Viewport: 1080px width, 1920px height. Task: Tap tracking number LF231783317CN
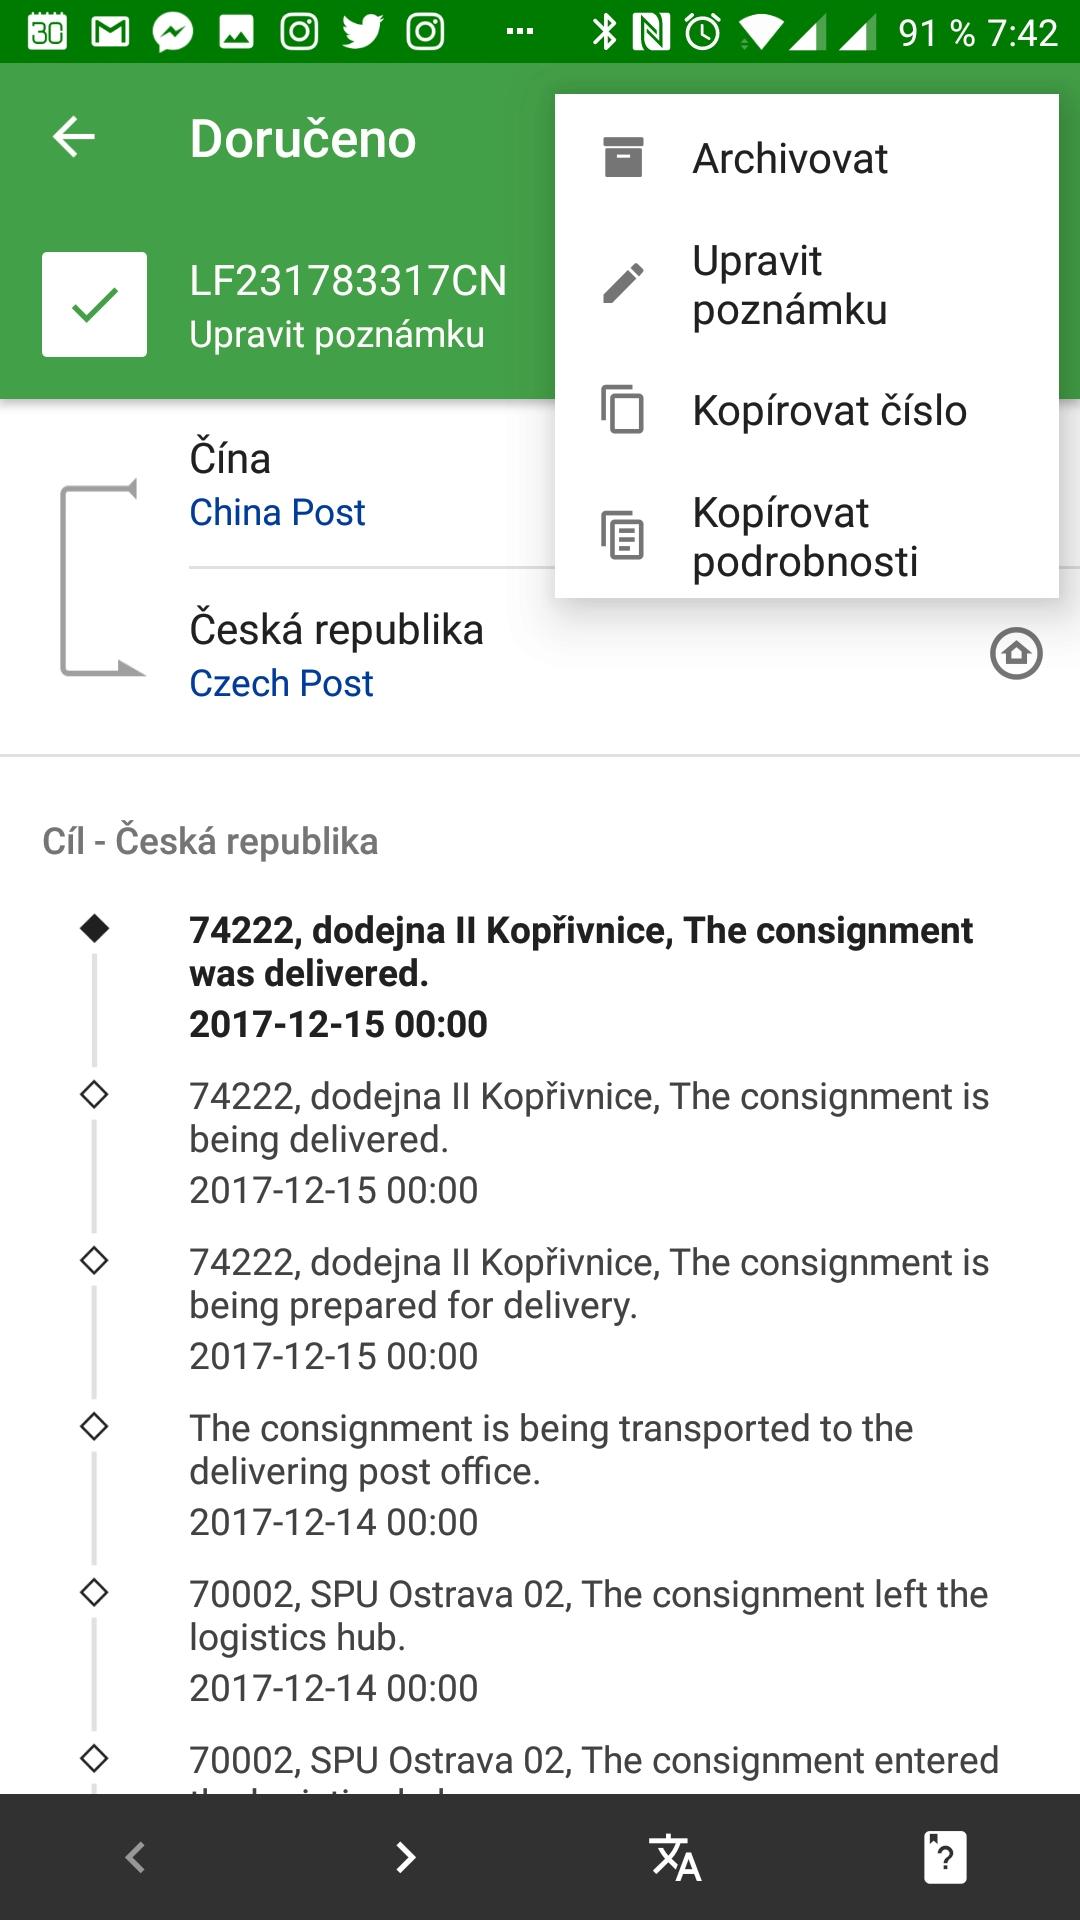pyautogui.click(x=348, y=281)
